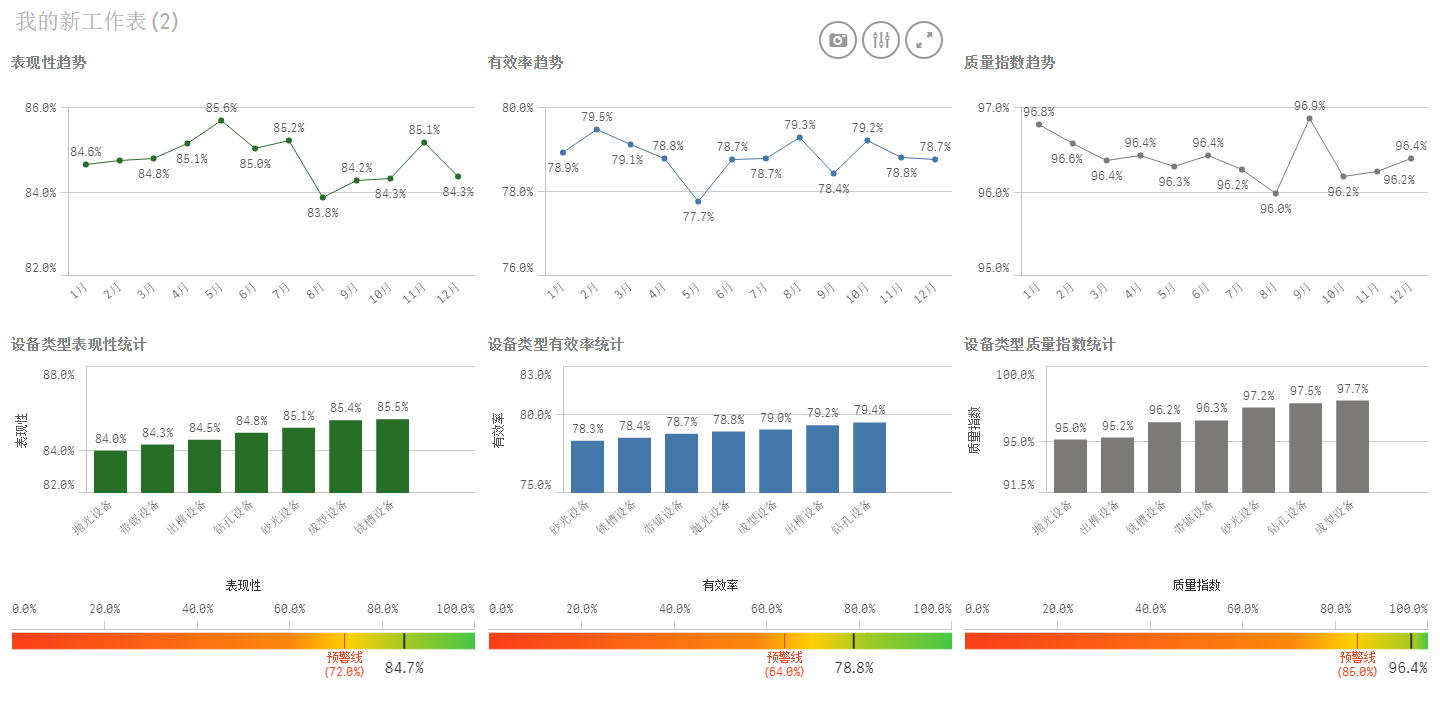Screen dimensions: 1440x726
Task: Select the gray 95.2% 出榫设备 bar
Action: pyautogui.click(x=1118, y=465)
